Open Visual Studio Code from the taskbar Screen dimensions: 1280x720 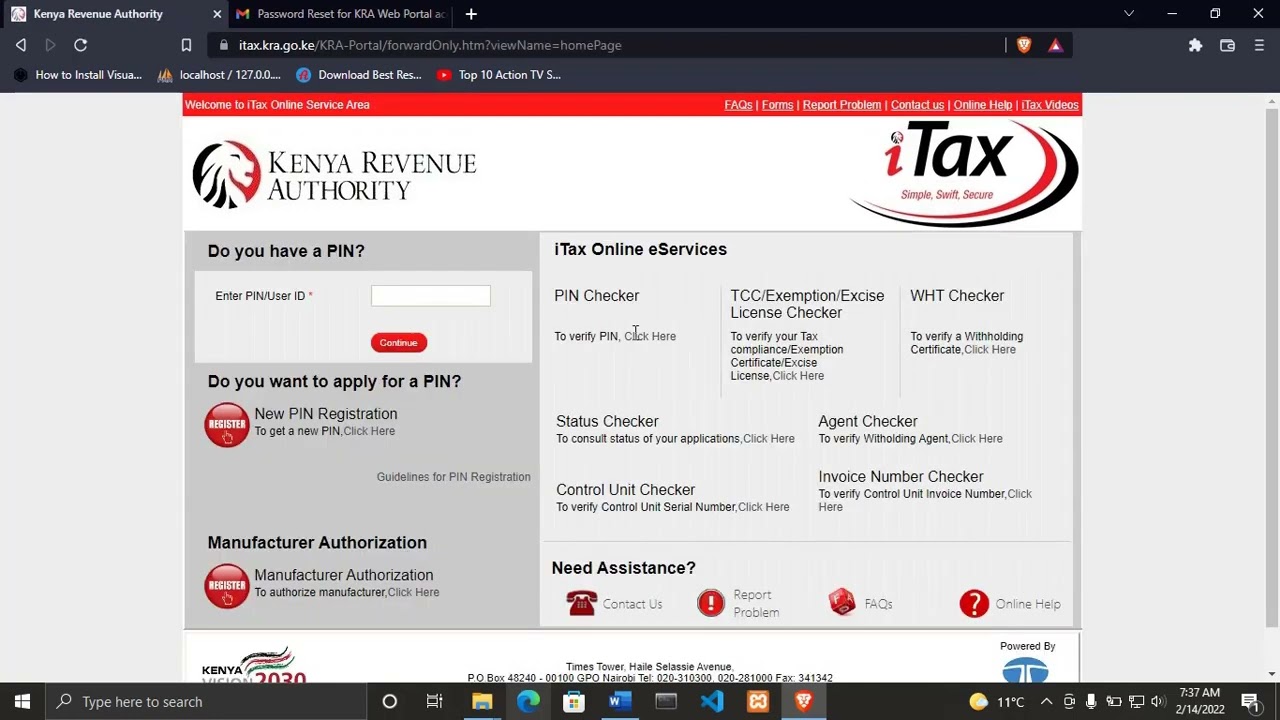712,701
